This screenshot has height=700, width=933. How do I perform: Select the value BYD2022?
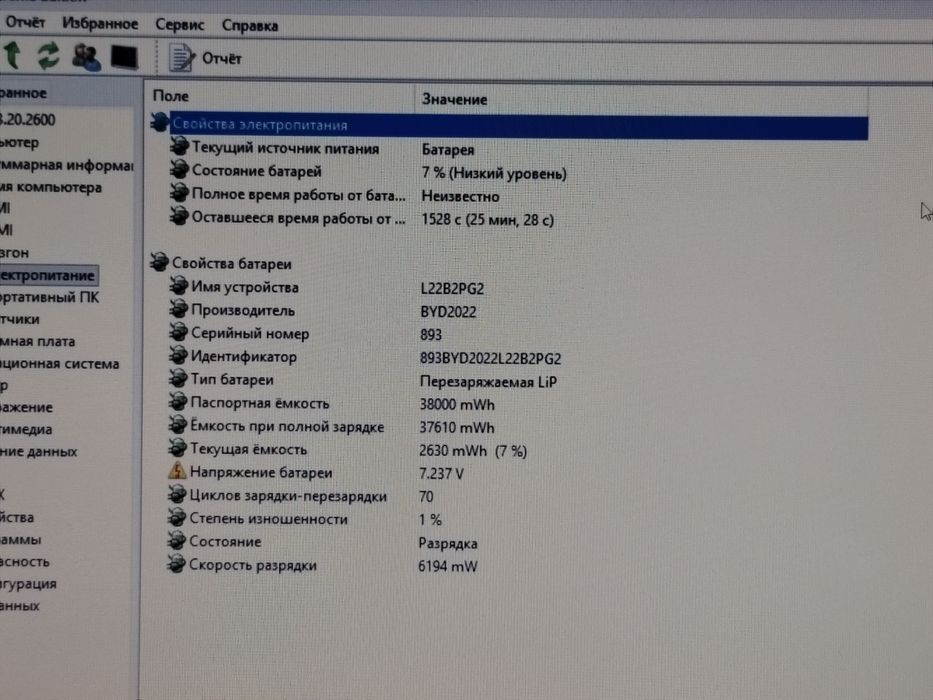448,312
